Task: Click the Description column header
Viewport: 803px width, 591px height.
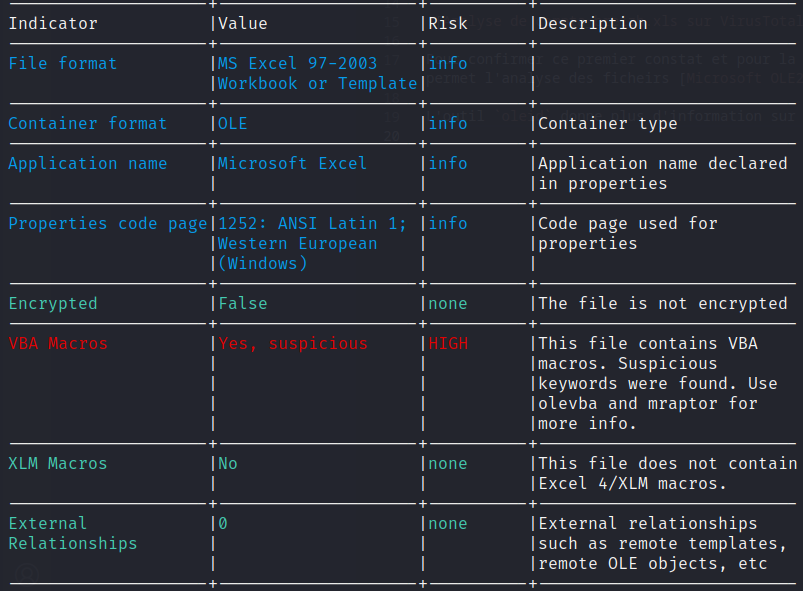Action: (593, 23)
